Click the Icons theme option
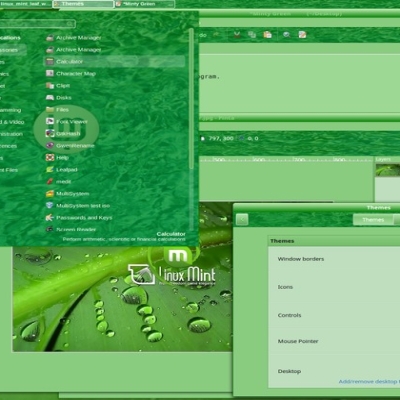The width and height of the screenshot is (400, 400). pyautogui.click(x=285, y=287)
